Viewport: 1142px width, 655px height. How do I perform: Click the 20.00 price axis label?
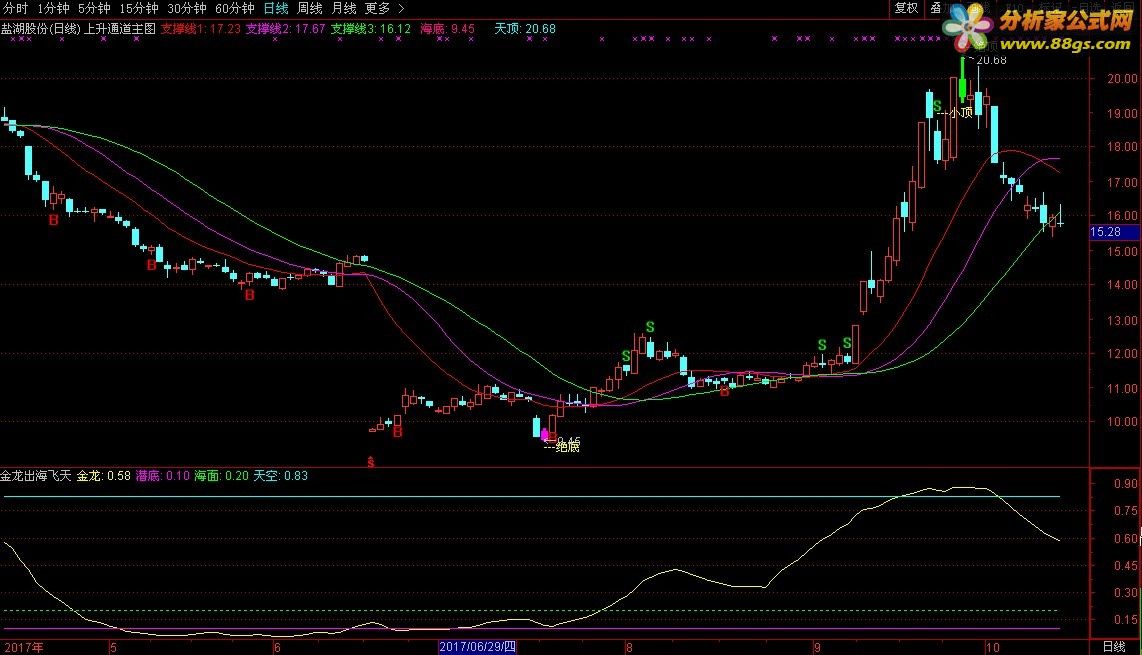1122,79
